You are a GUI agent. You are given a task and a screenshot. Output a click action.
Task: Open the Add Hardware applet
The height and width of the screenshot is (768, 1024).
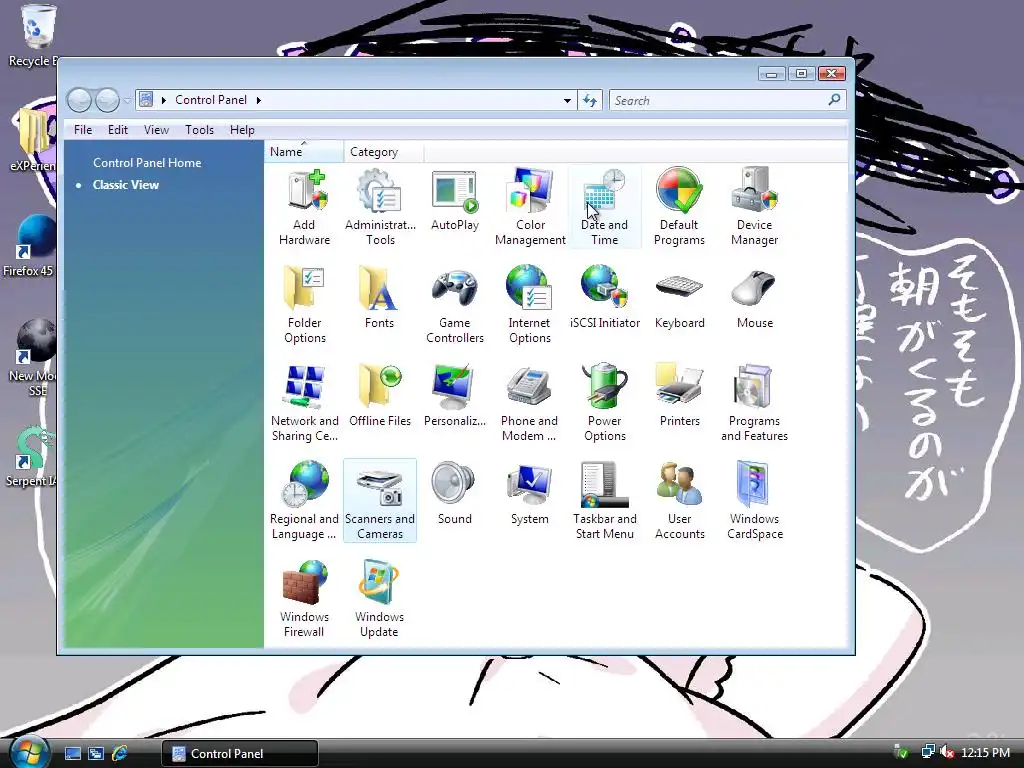(x=304, y=207)
